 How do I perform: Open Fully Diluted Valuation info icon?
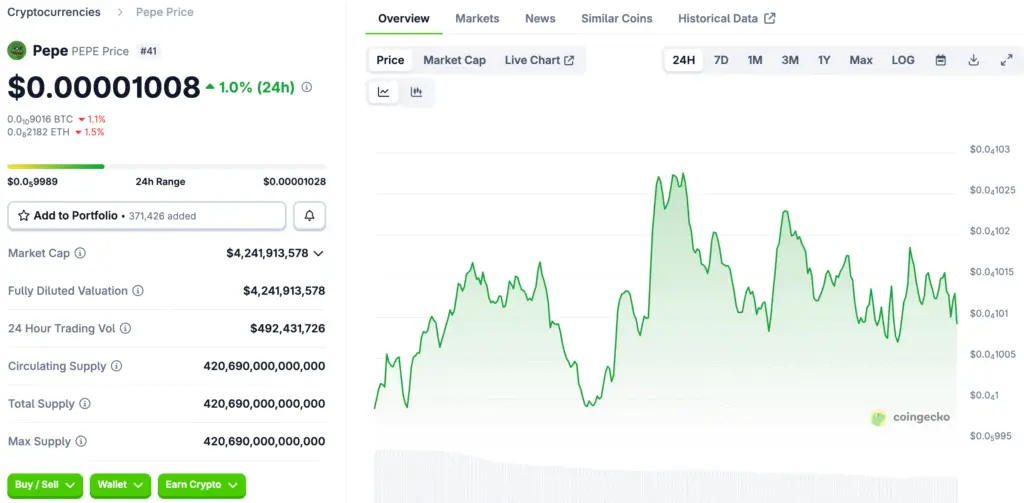coord(138,291)
